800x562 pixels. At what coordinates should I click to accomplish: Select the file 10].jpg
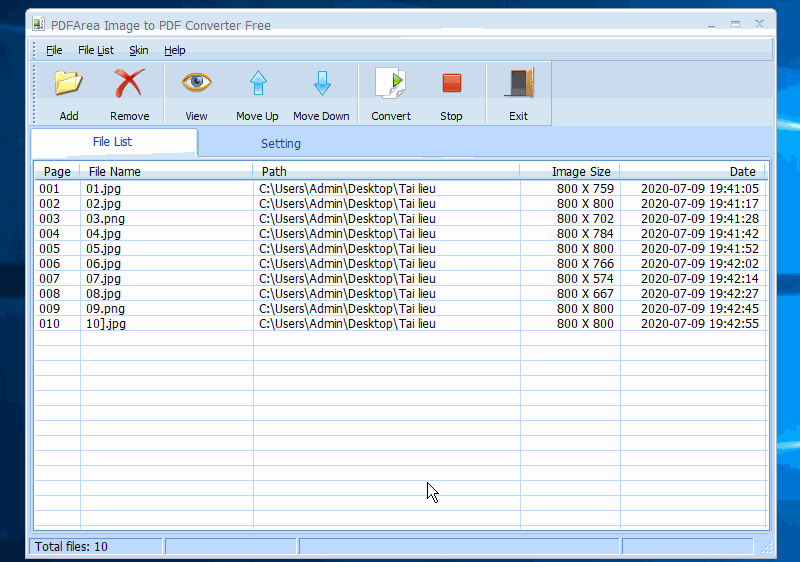click(106, 324)
